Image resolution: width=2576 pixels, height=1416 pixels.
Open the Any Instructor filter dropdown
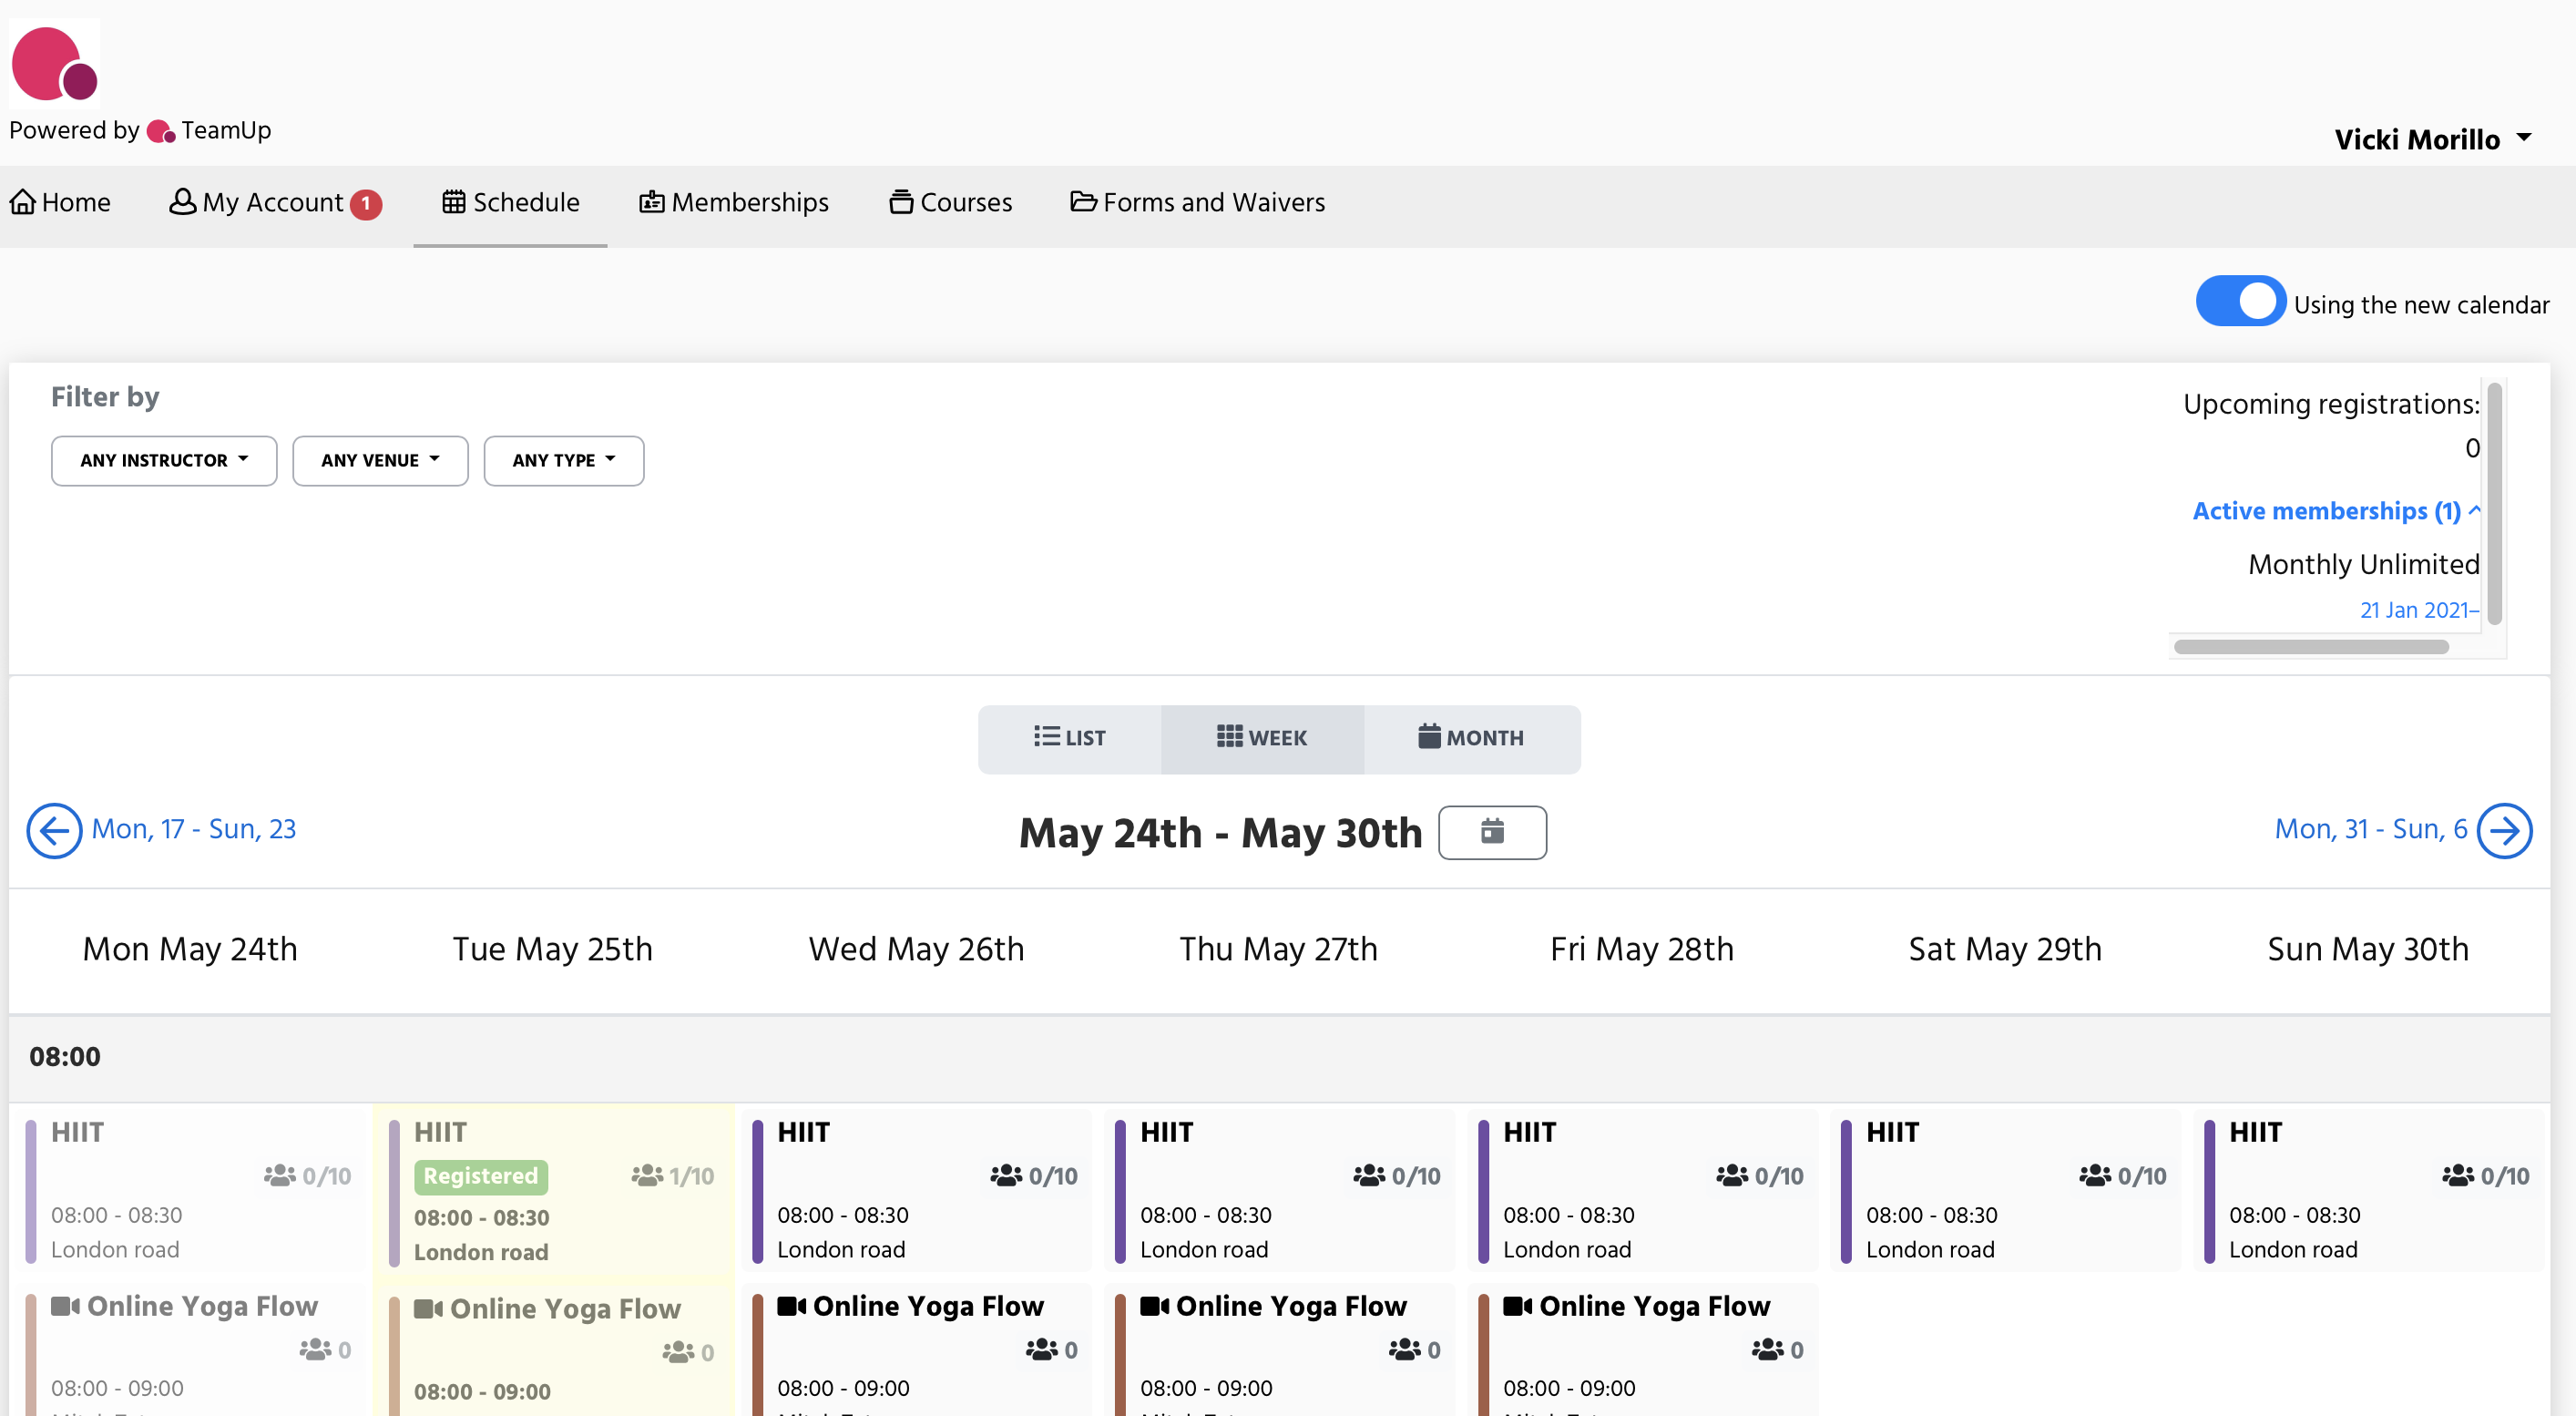(x=164, y=460)
